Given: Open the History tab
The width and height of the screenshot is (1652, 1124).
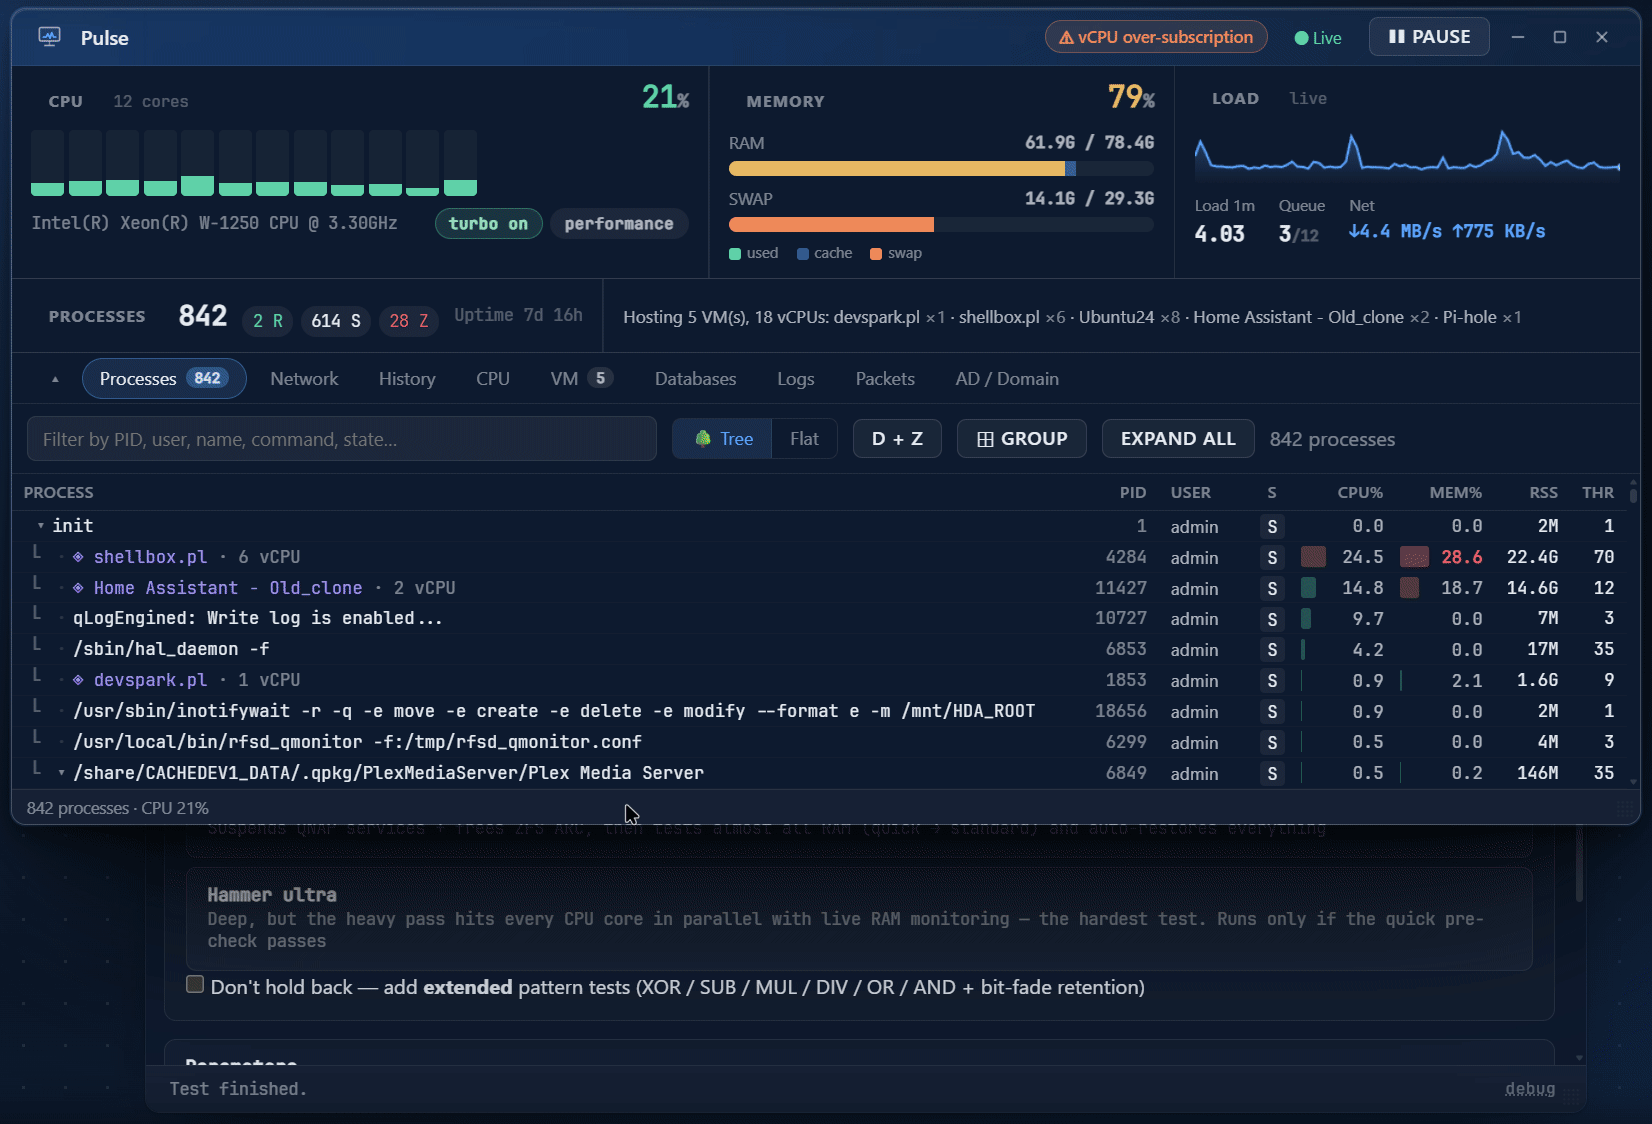Looking at the screenshot, I should [x=407, y=379].
